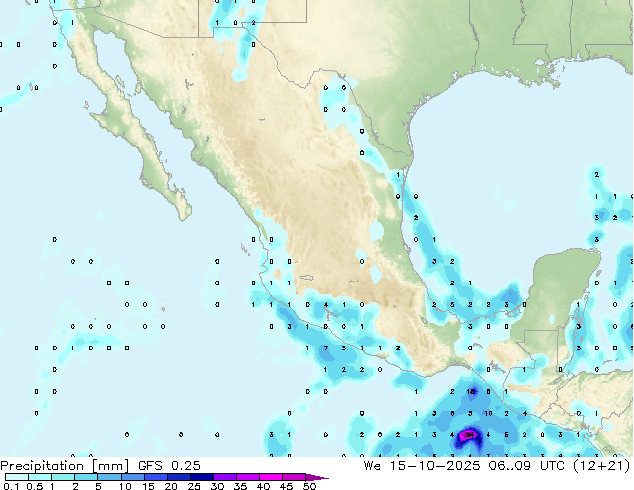634x490 pixels.
Task: Click the 'Precipitation [mm]' title text
Action: pyautogui.click(x=65, y=466)
